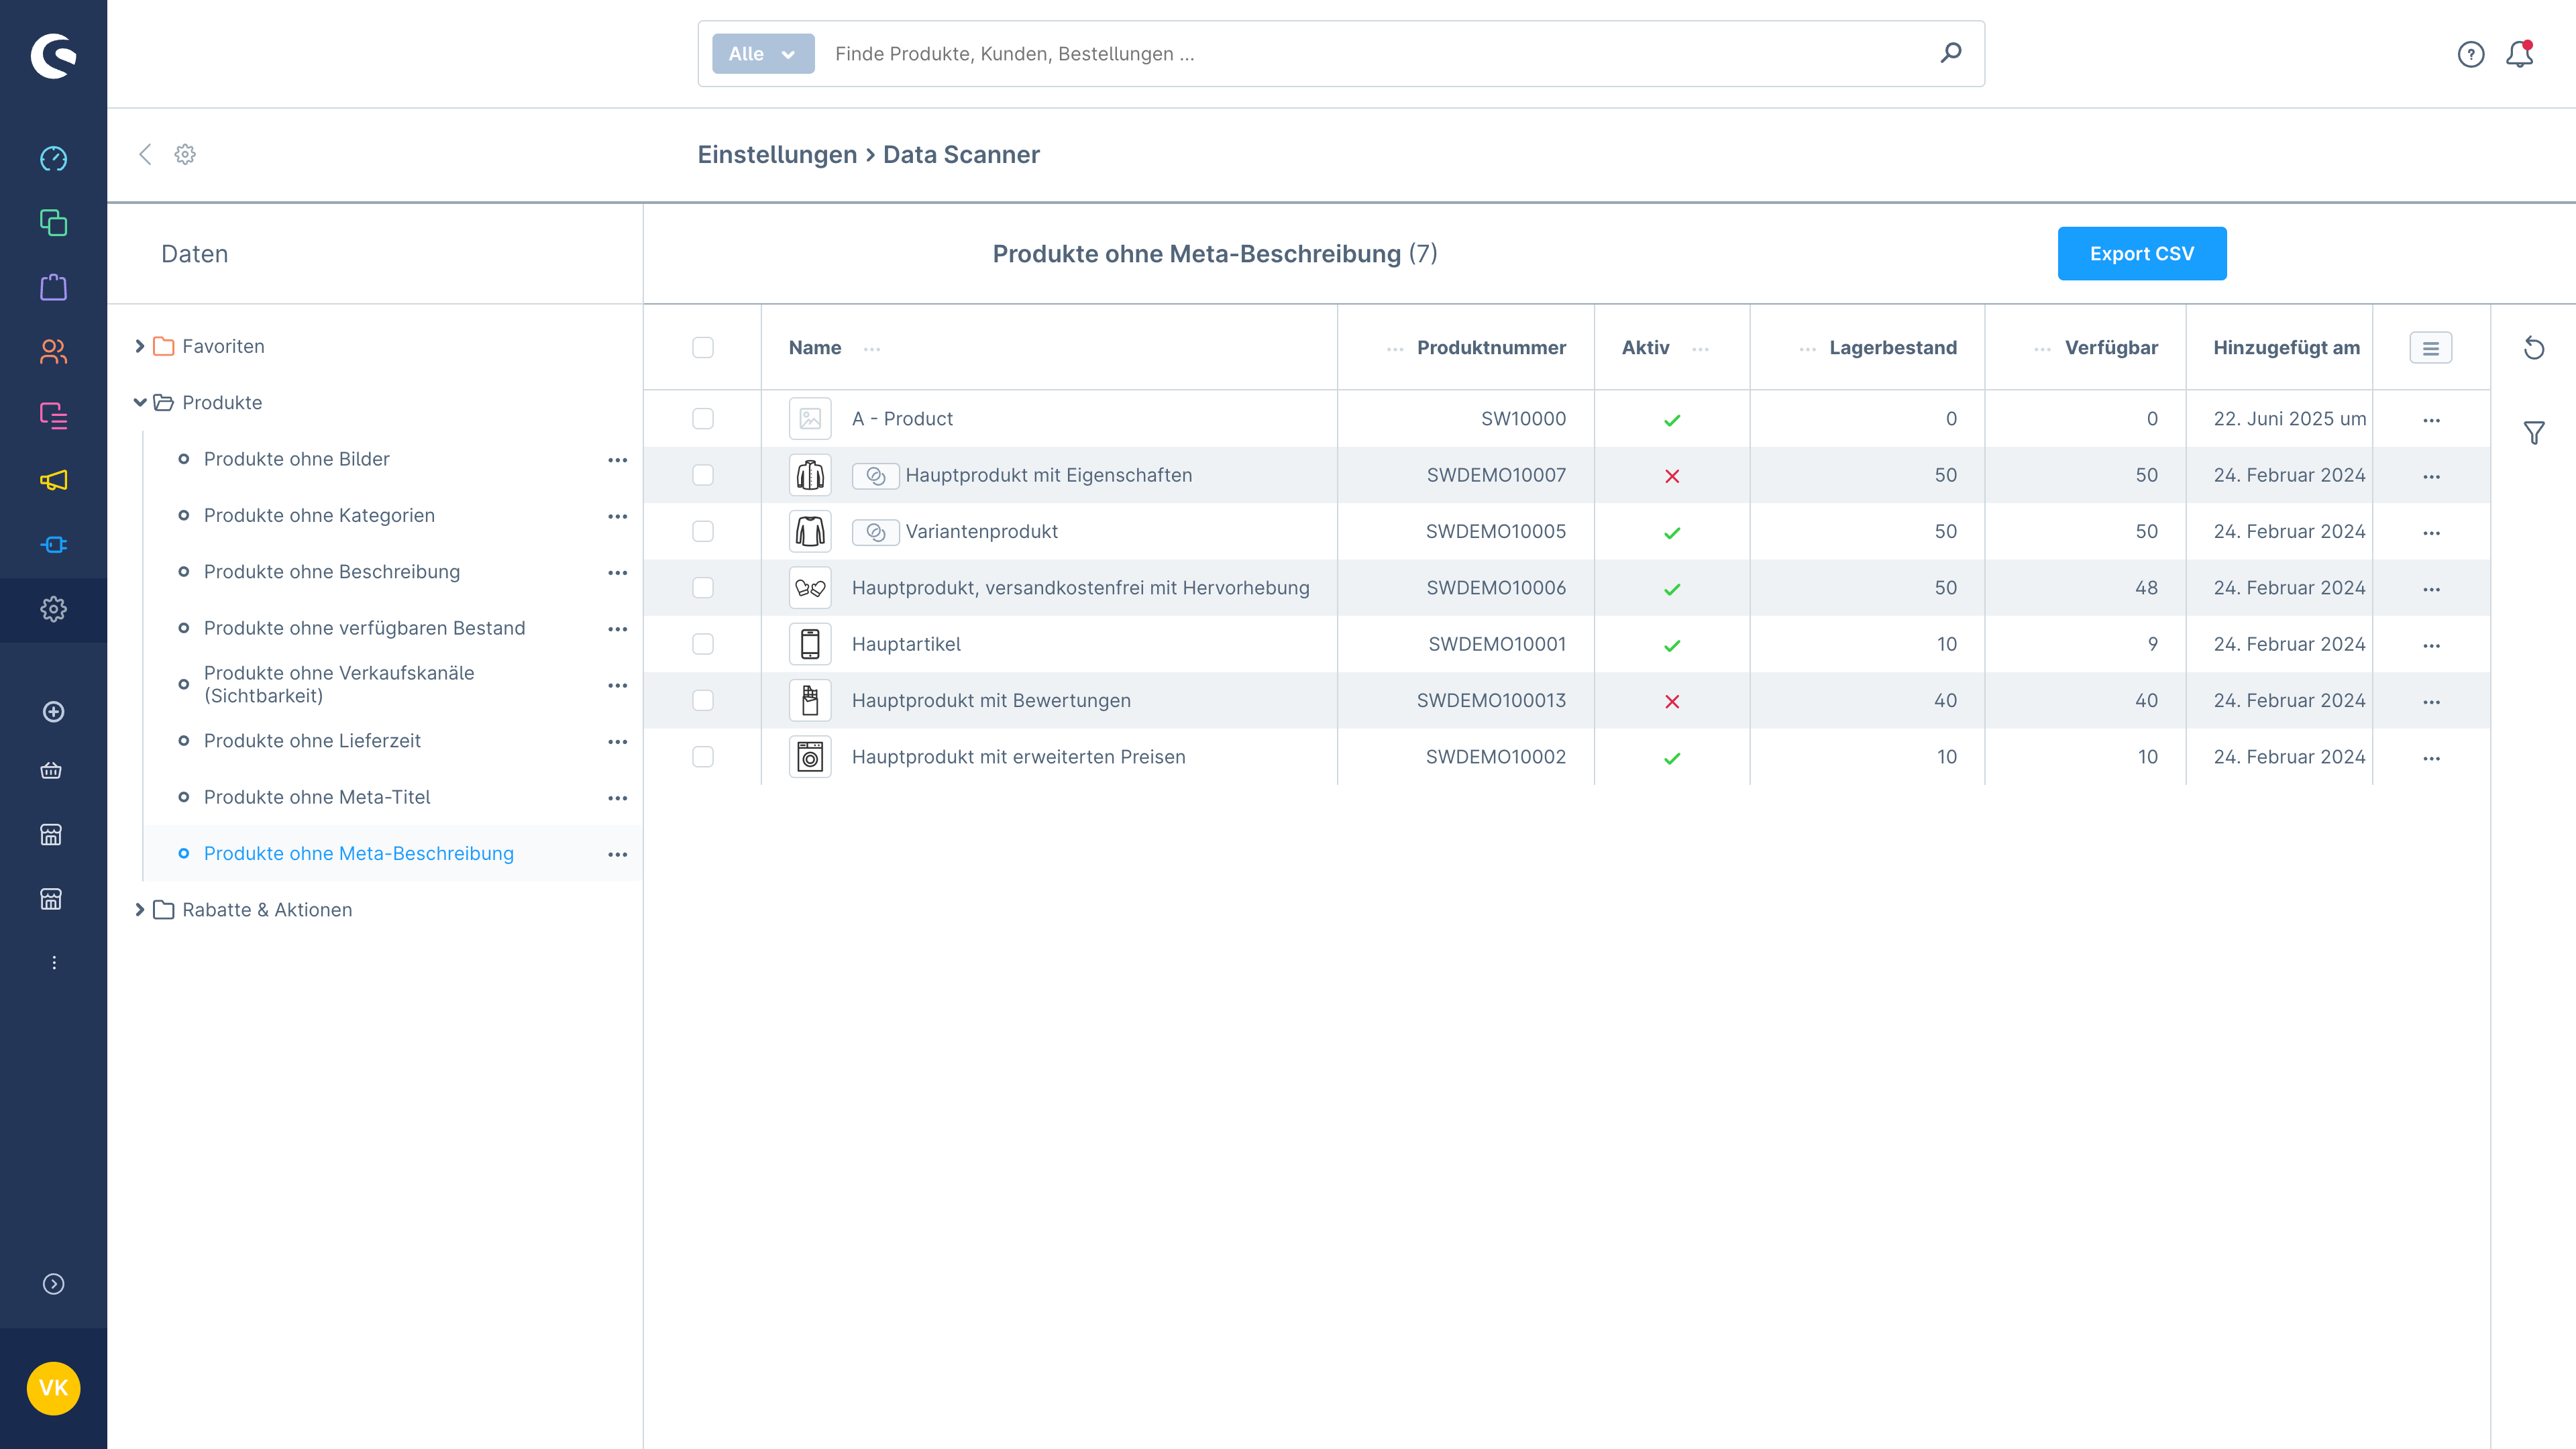Open the VK user avatar menu

pos(53,1388)
